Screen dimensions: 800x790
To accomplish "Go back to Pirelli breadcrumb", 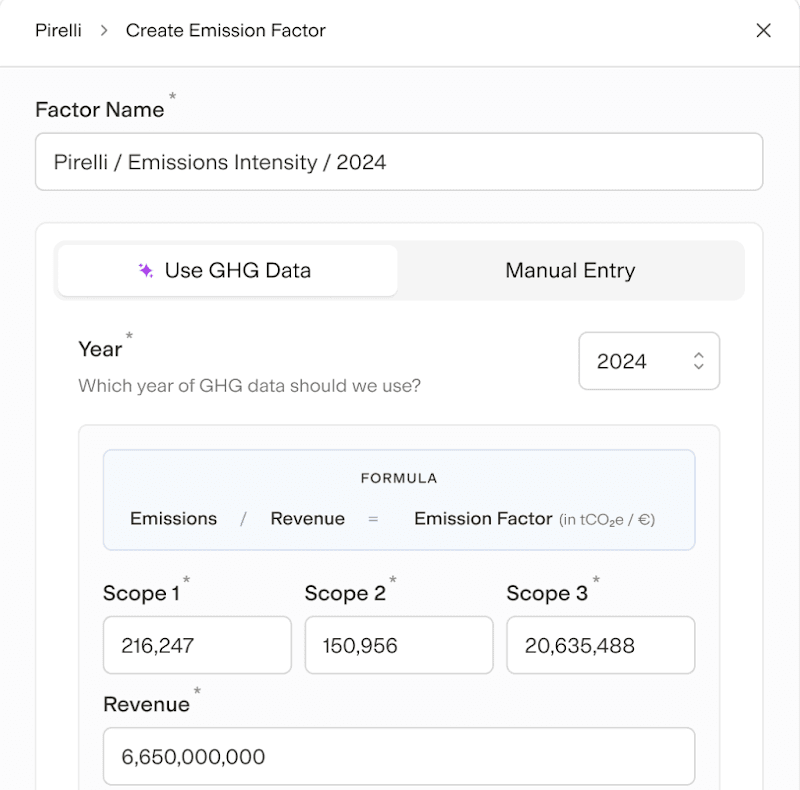I will pyautogui.click(x=58, y=31).
